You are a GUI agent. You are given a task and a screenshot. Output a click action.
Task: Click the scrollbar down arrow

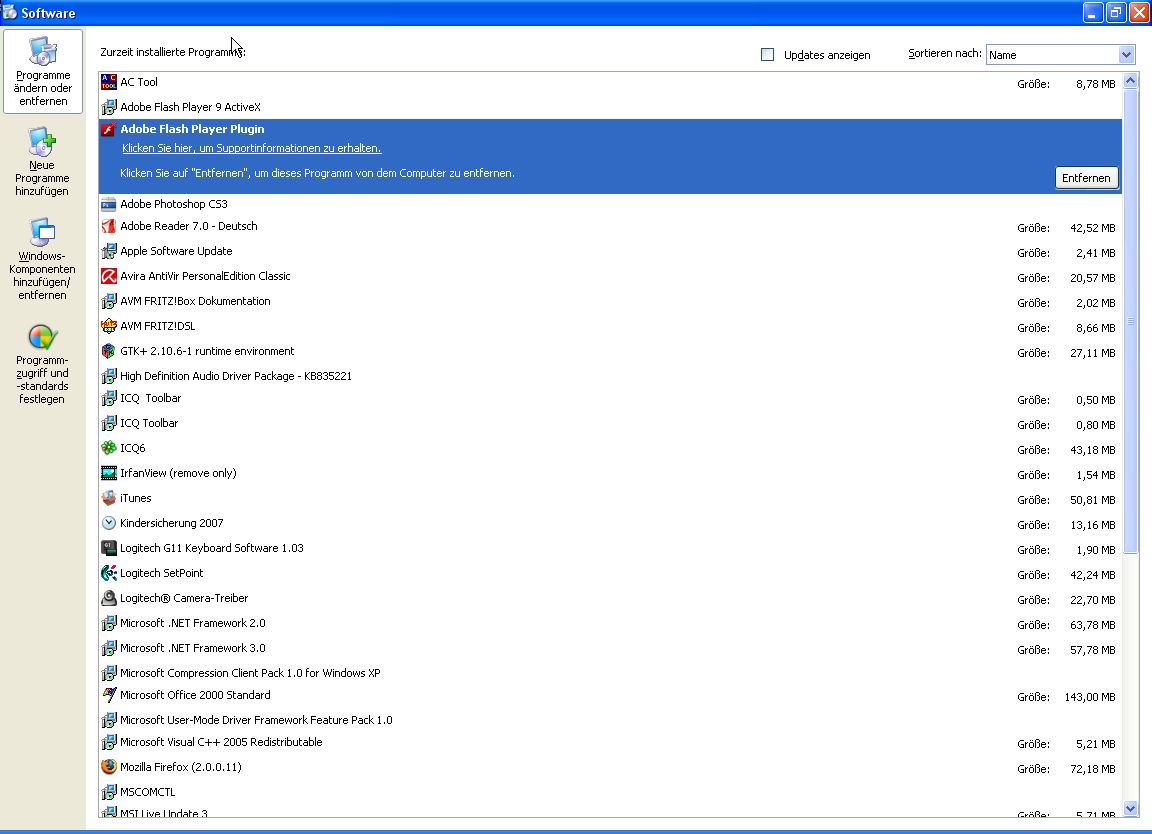[x=1130, y=808]
